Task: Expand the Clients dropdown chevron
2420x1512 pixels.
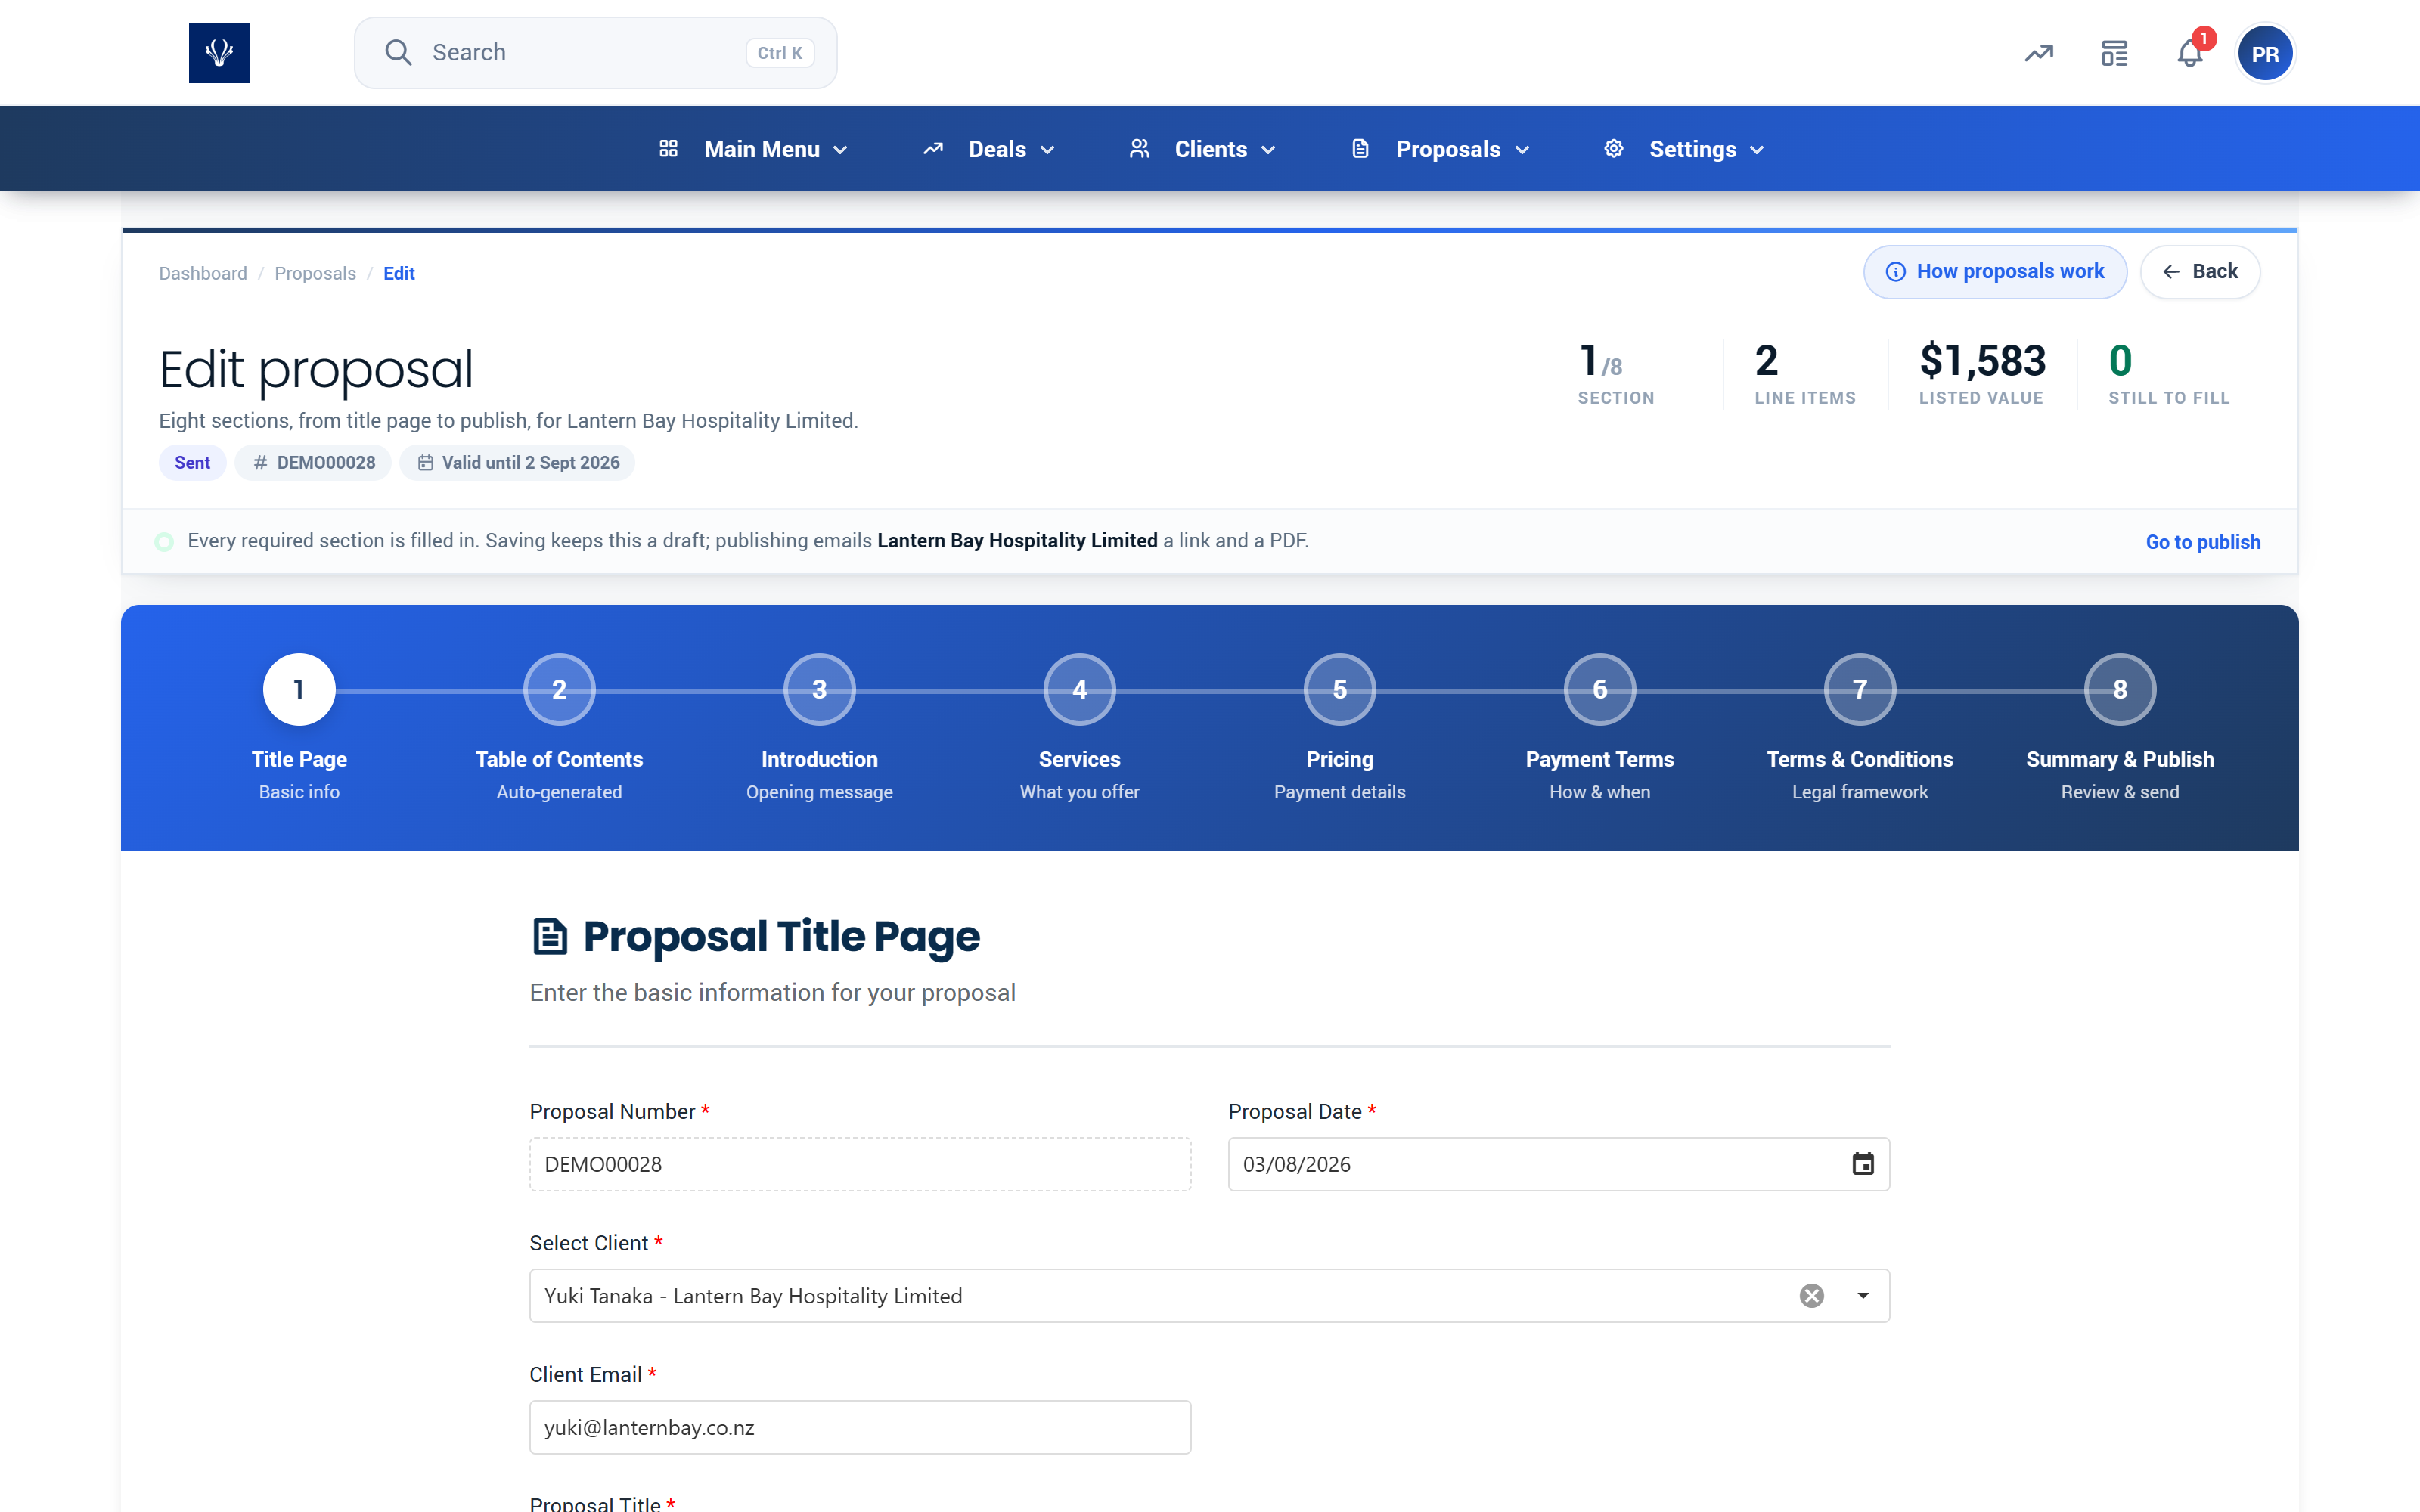Action: pyautogui.click(x=1268, y=150)
